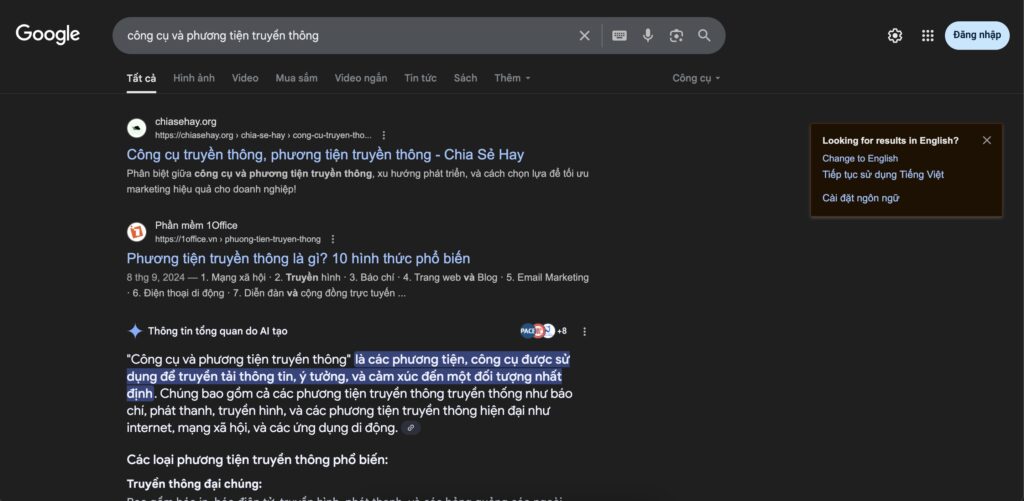Switch to Tin tức tab

[421, 78]
